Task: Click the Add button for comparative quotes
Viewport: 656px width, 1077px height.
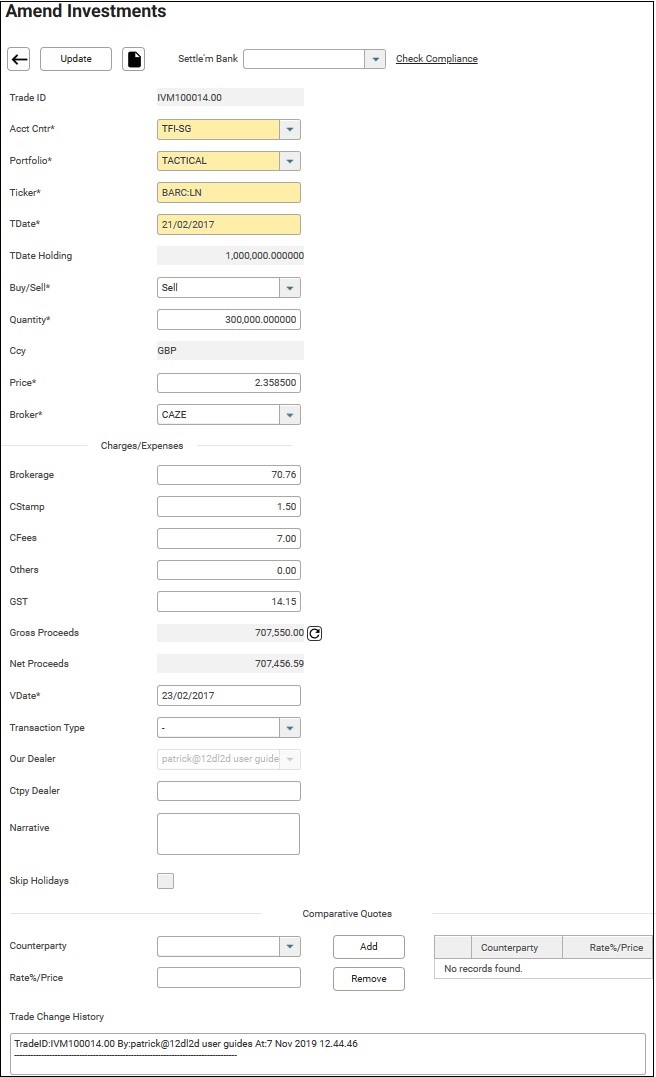Action: tap(368, 946)
